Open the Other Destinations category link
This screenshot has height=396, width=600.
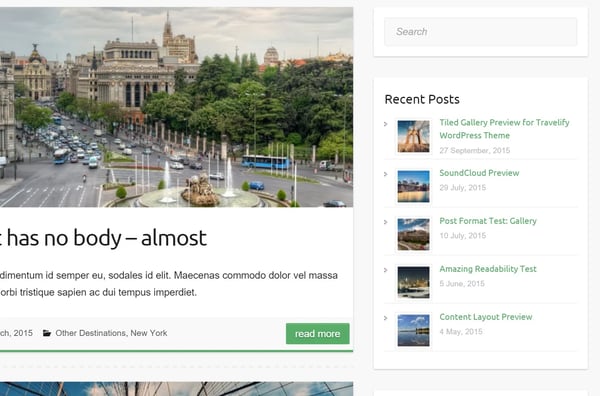[x=91, y=333]
